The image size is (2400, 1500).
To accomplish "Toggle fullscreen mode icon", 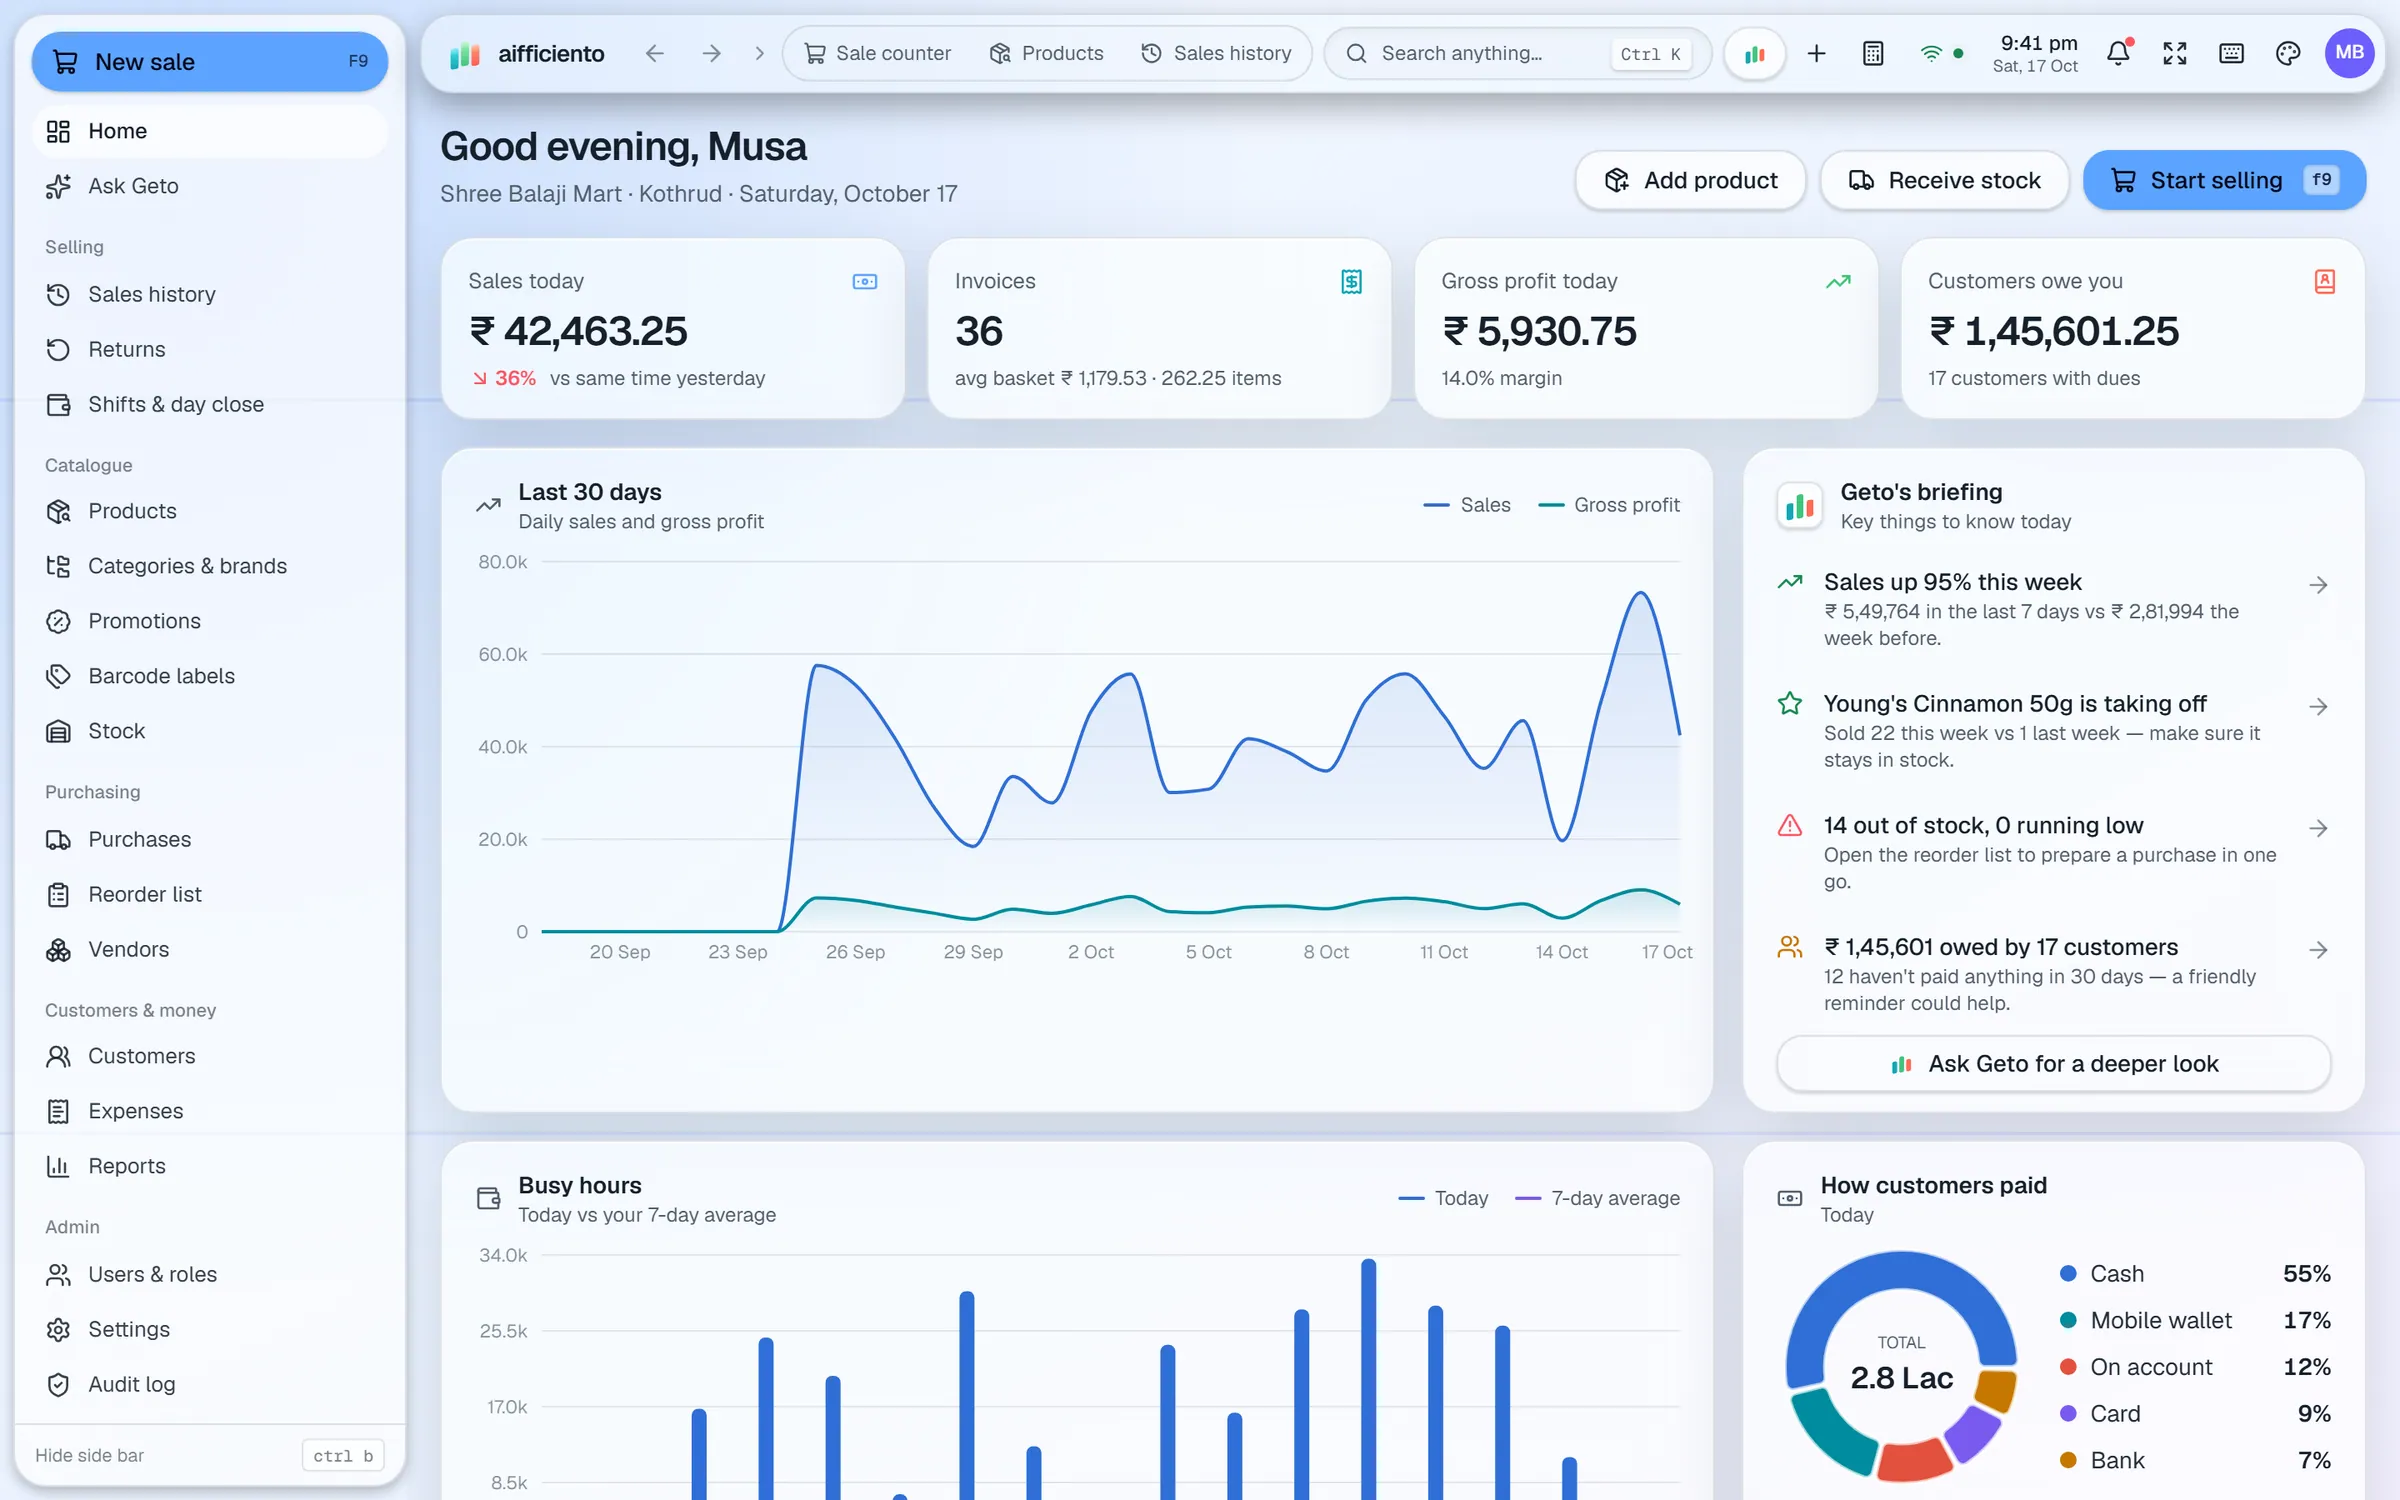I will (2175, 53).
